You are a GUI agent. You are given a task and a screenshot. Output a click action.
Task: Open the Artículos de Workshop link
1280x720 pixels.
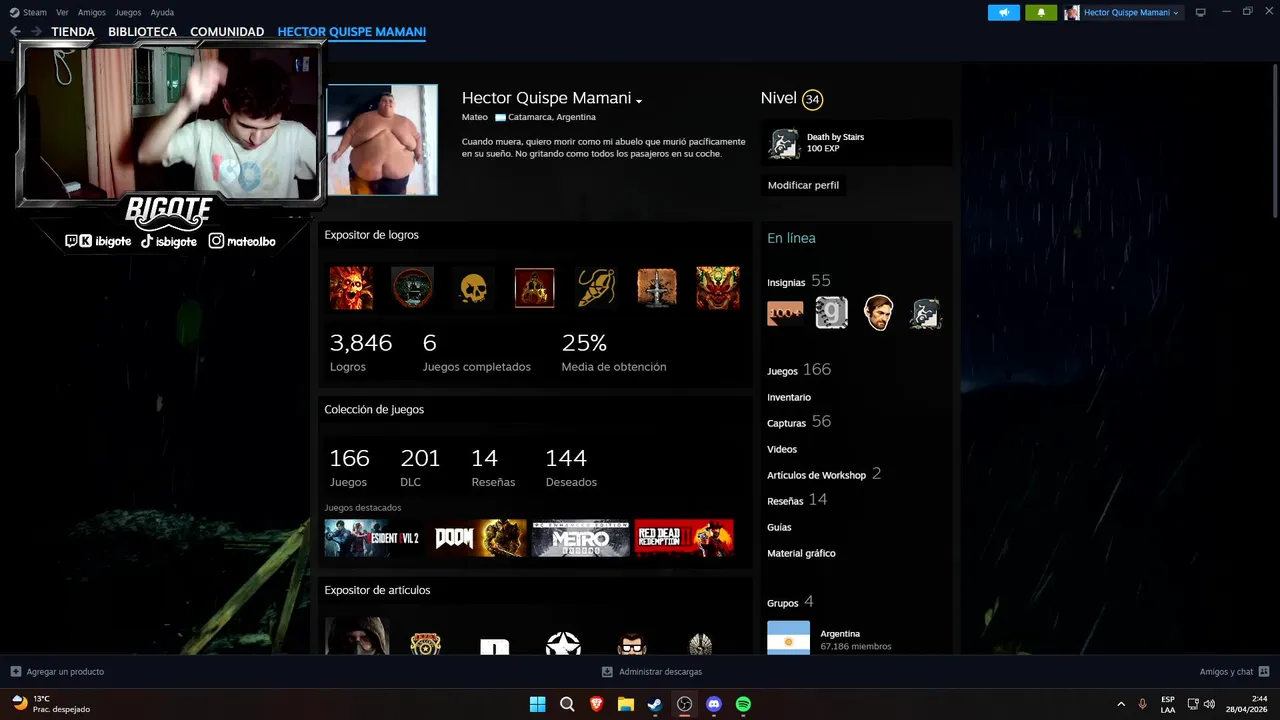point(824,474)
